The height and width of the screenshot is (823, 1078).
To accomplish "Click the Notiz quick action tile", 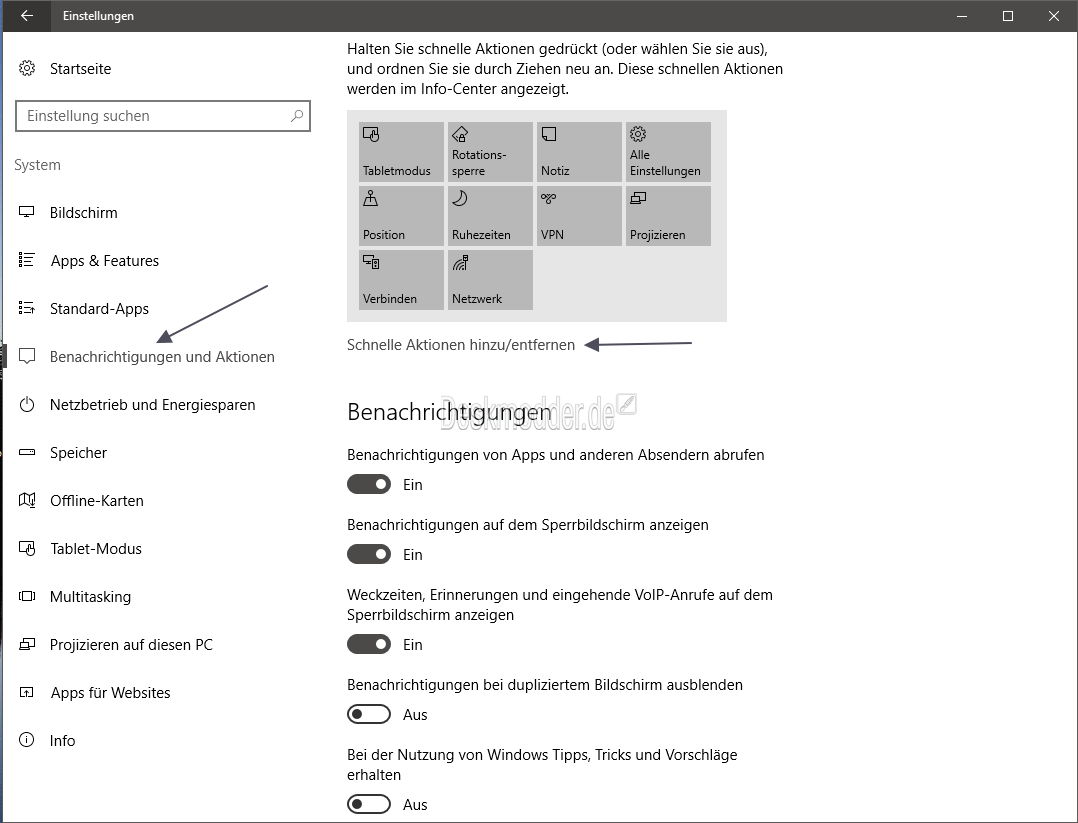I will pos(579,151).
